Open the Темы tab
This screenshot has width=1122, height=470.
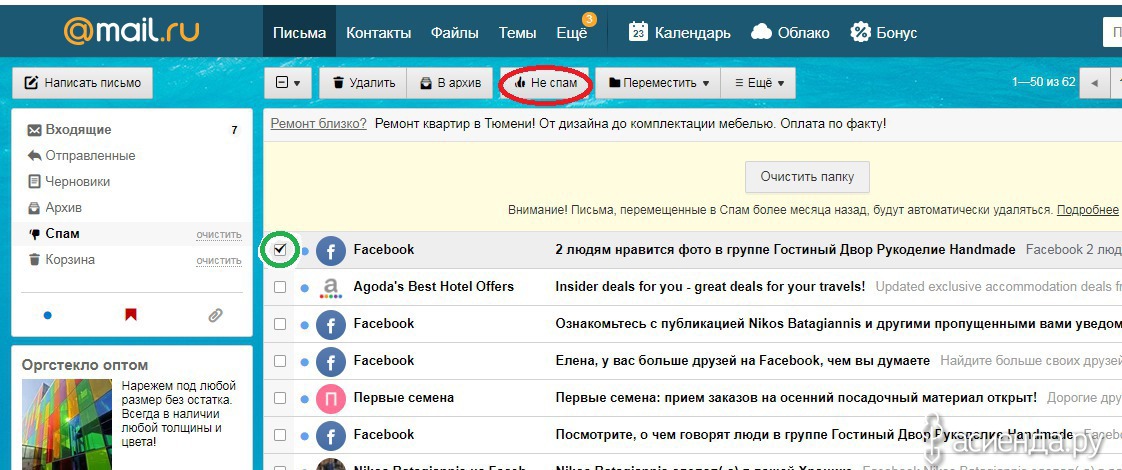pyautogui.click(x=517, y=33)
